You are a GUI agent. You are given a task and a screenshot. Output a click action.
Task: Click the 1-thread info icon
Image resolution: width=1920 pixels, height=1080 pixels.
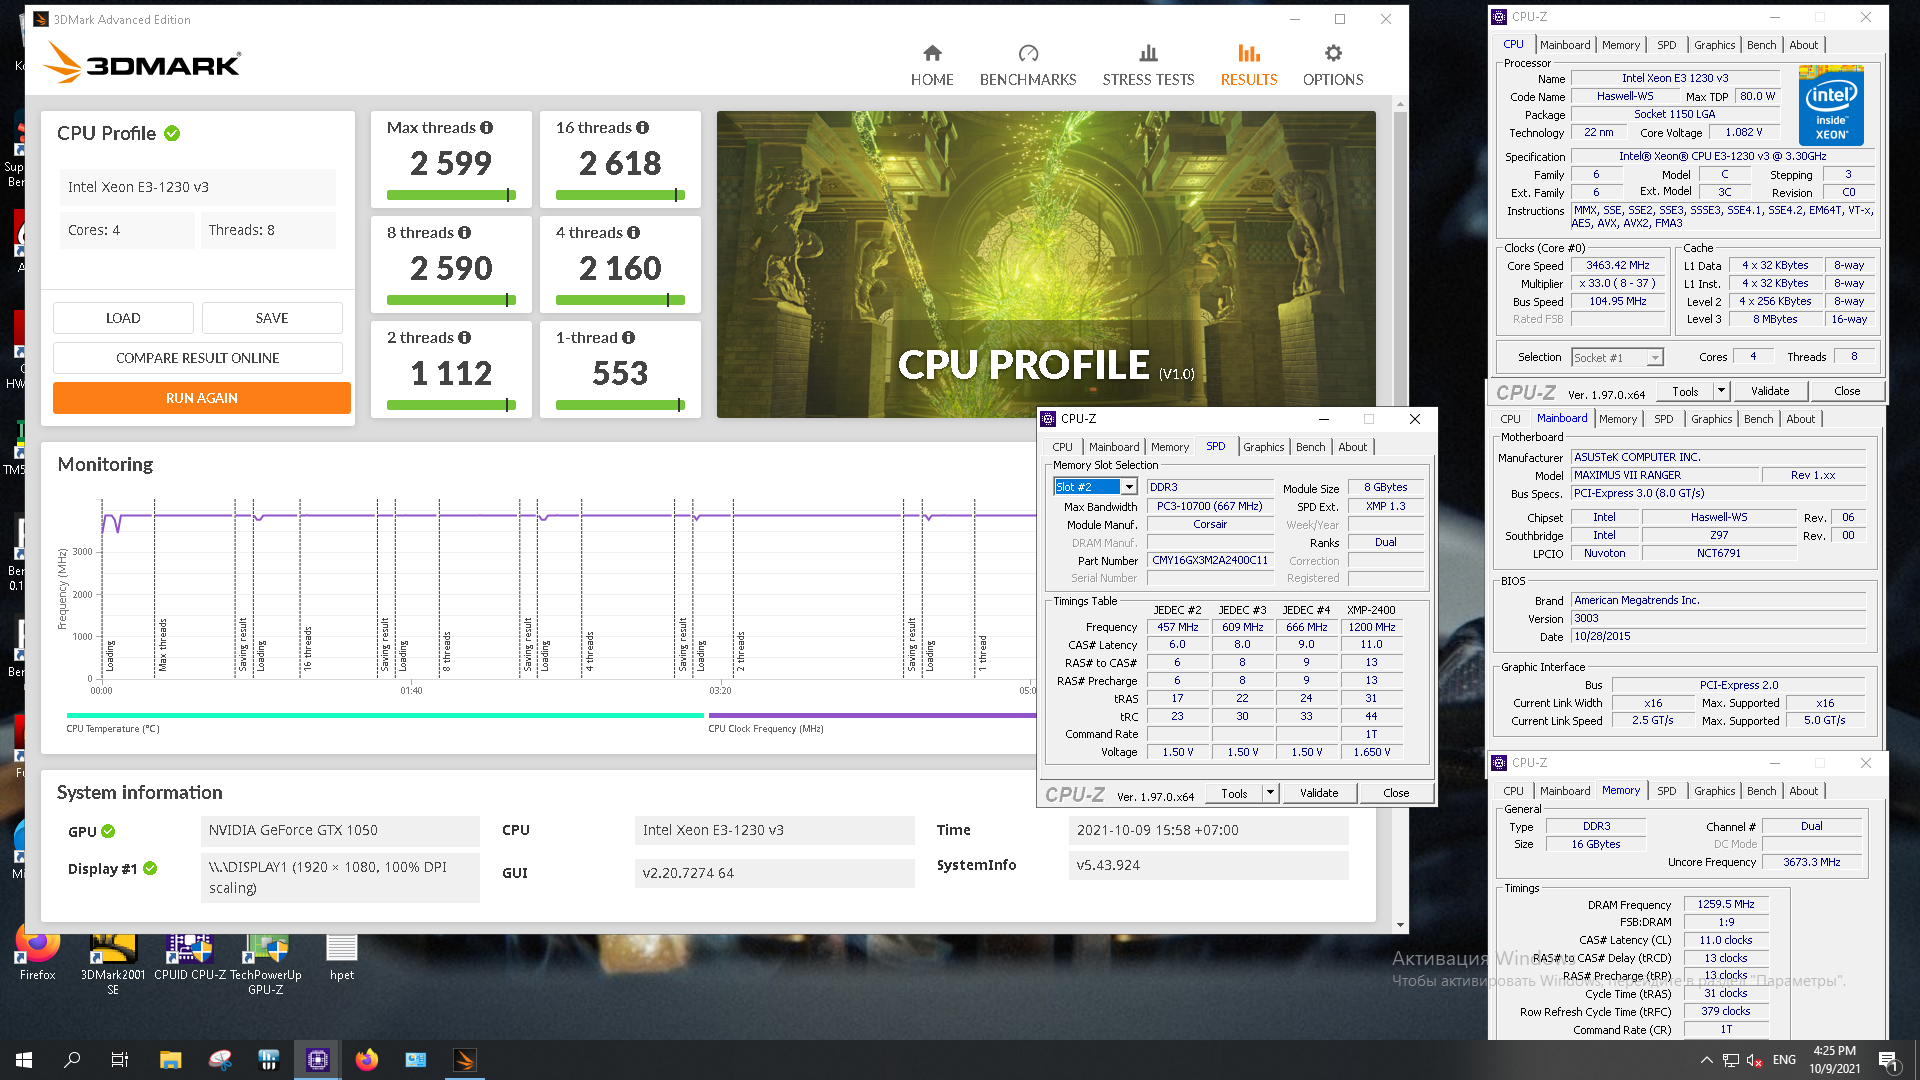click(629, 338)
